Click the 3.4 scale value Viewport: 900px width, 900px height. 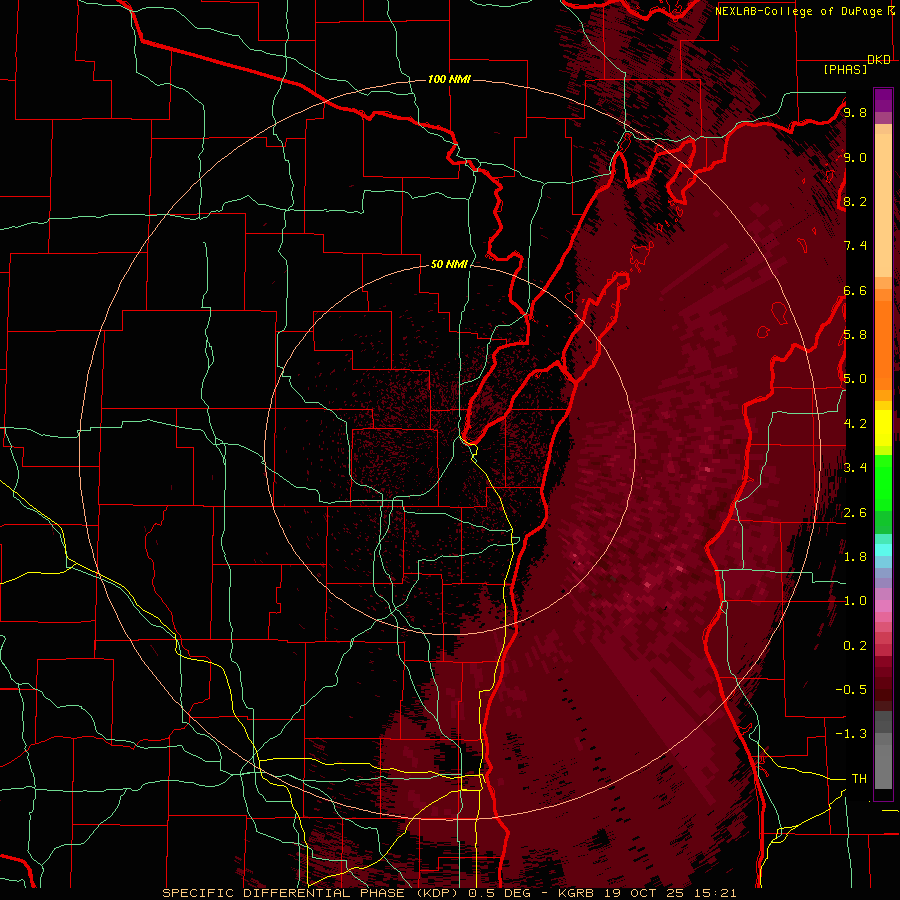tap(855, 468)
